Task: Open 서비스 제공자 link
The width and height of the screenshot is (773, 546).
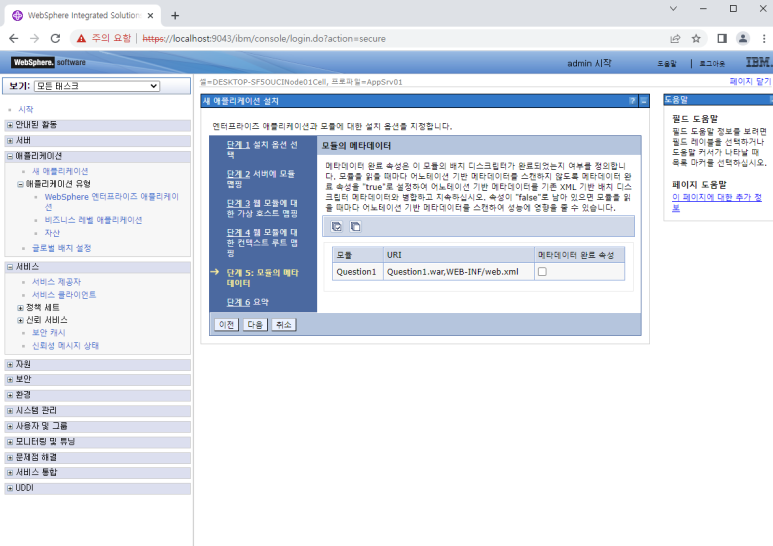Action: pos(56,282)
